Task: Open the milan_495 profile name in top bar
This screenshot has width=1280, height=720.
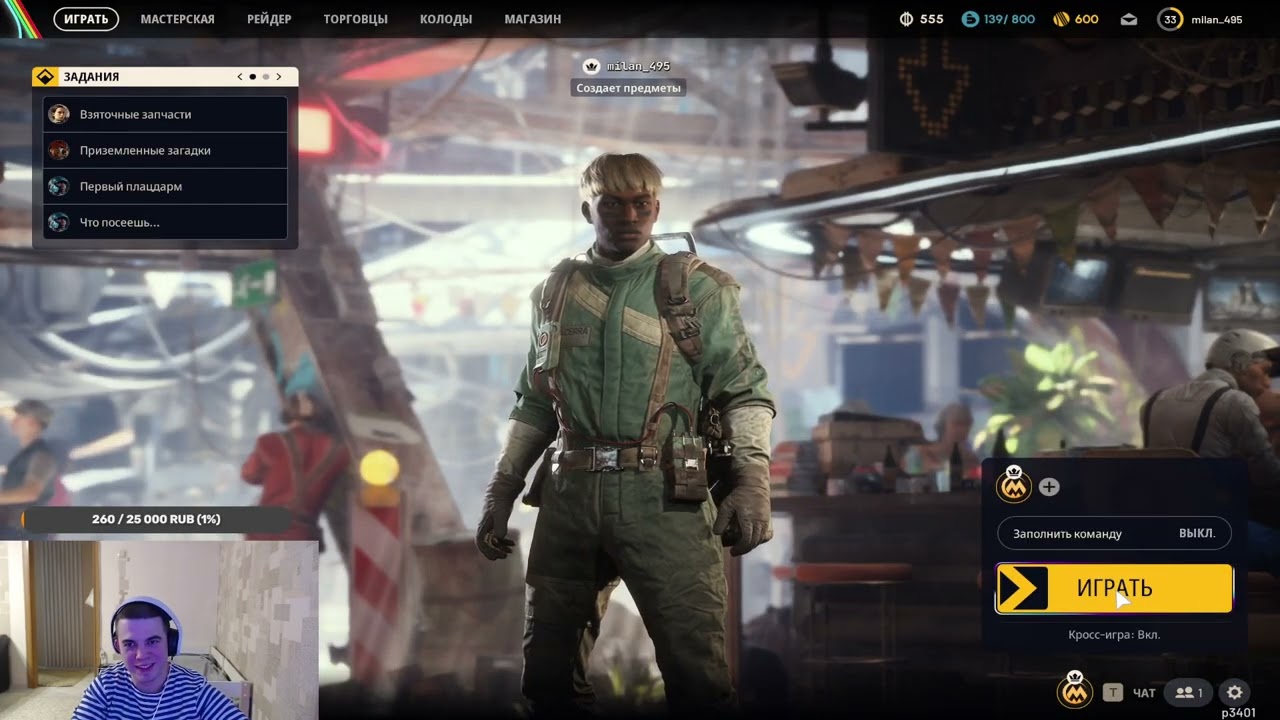Action: (x=1217, y=19)
